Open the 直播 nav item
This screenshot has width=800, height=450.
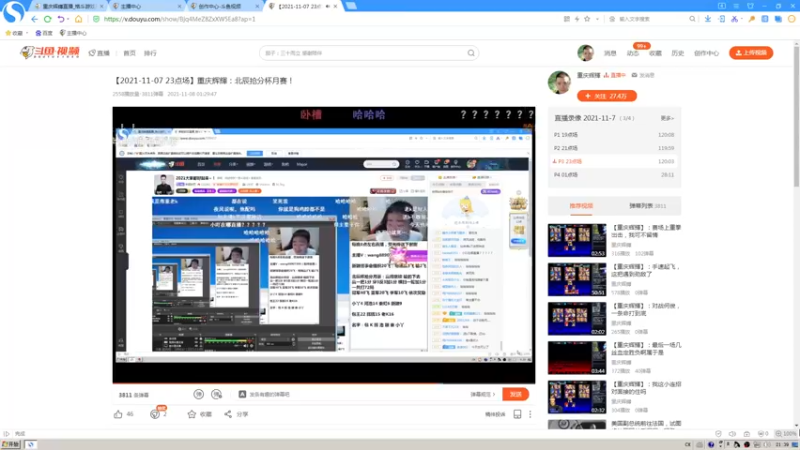pyautogui.click(x=99, y=53)
